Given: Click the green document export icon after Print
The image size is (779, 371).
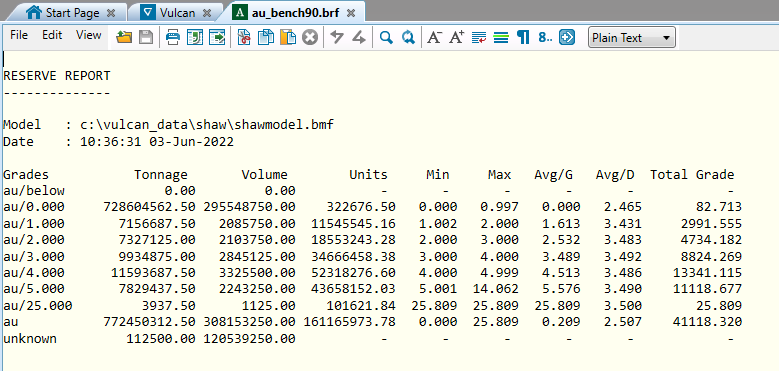Looking at the screenshot, I should pyautogui.click(x=194, y=37).
